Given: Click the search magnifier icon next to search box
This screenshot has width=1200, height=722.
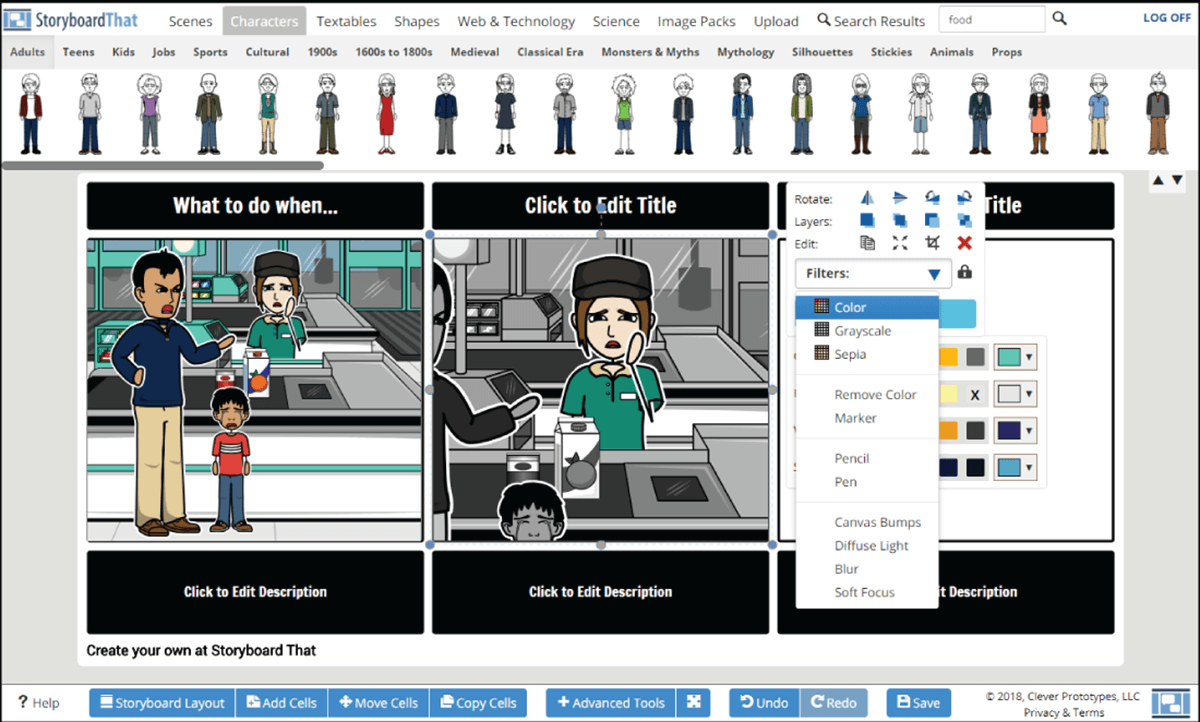Looking at the screenshot, I should point(1060,19).
